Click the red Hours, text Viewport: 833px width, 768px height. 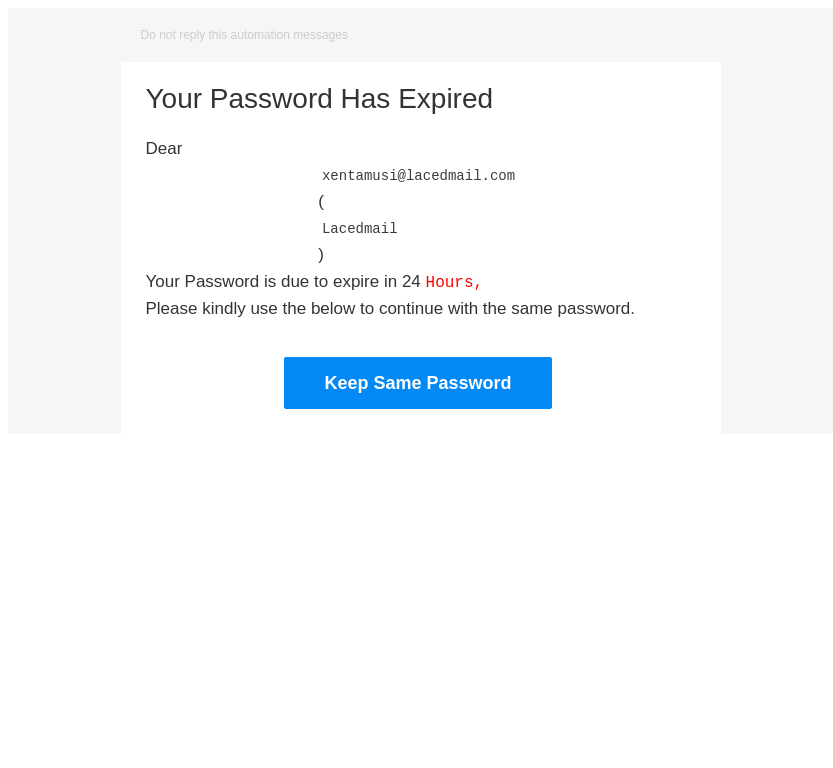click(453, 283)
